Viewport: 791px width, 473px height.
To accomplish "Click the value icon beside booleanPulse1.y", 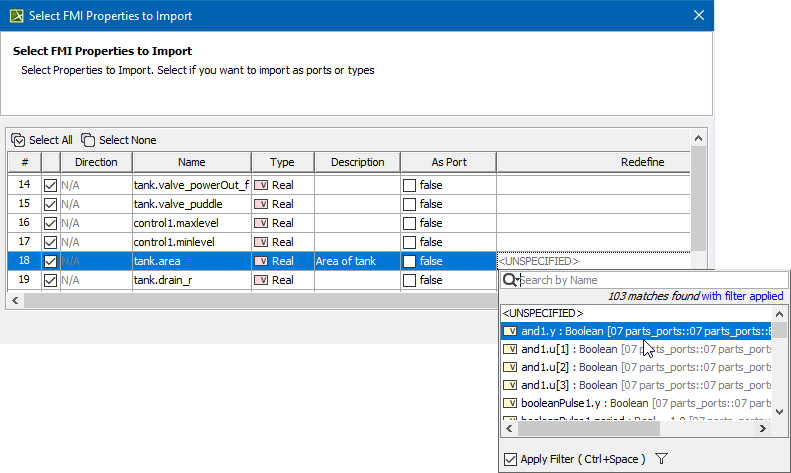I will [x=510, y=403].
